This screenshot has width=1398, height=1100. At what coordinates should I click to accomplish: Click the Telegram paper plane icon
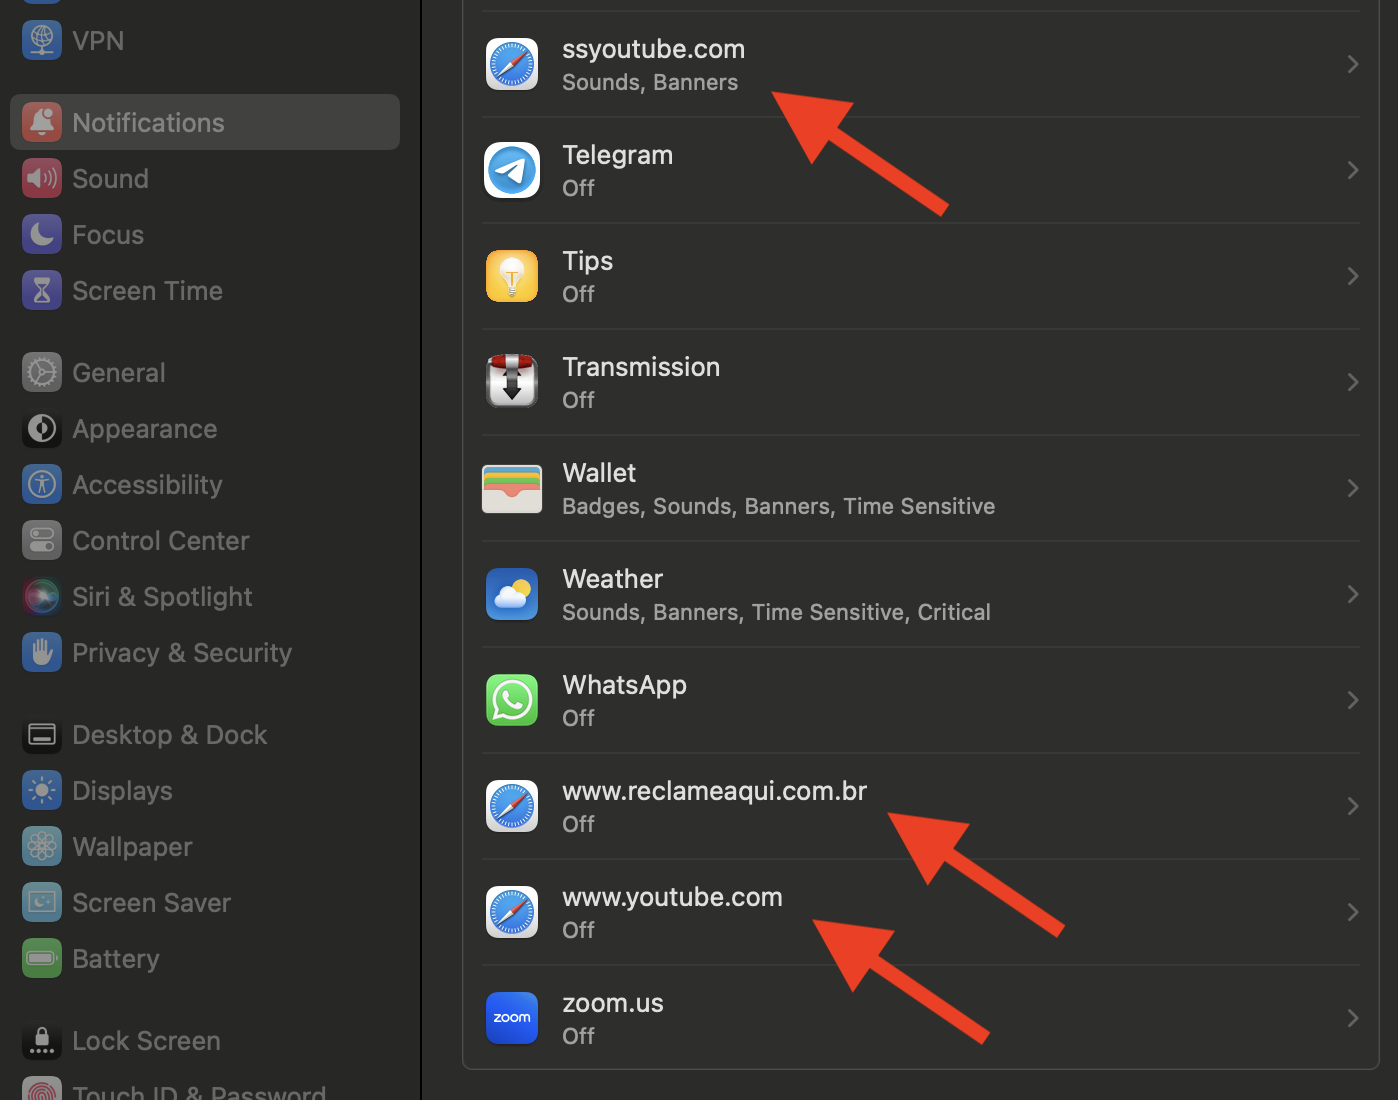[512, 170]
